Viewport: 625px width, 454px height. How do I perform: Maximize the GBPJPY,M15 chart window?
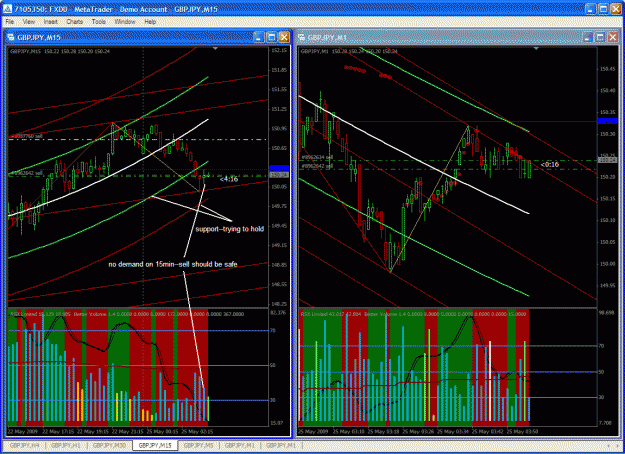click(x=271, y=37)
